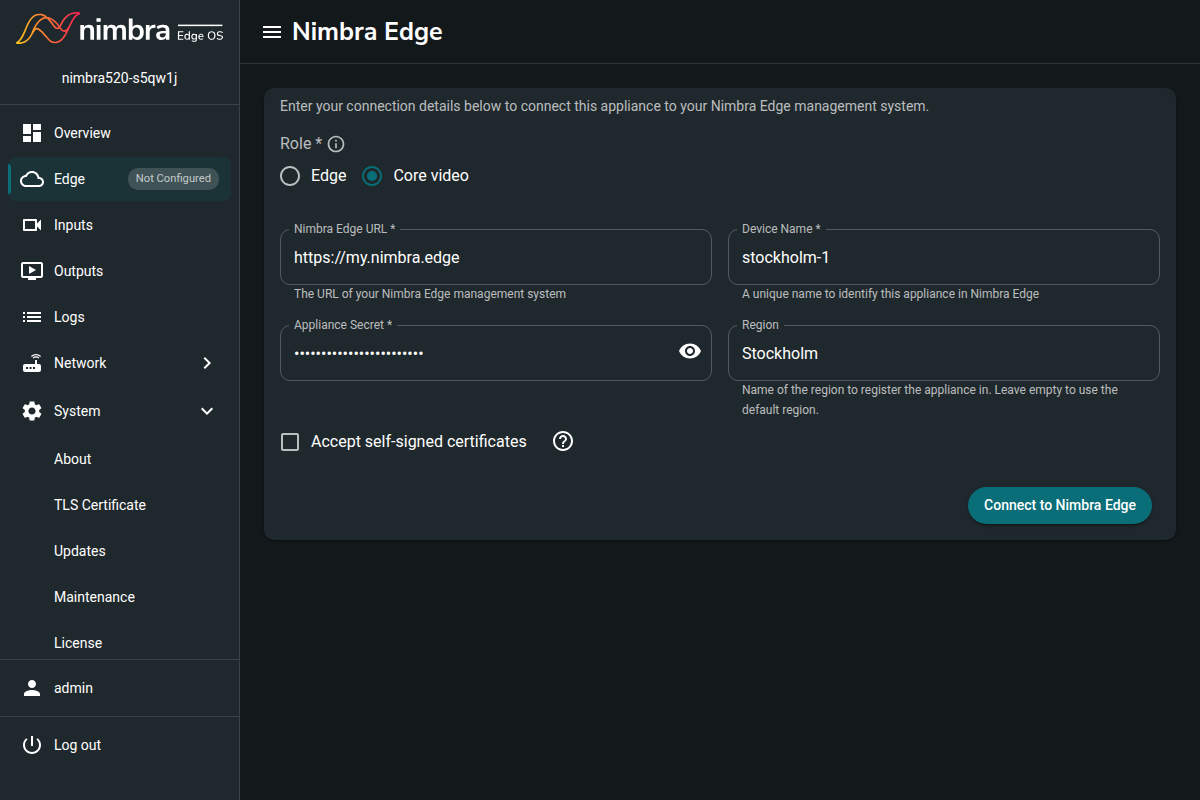The image size is (1200, 800).
Task: Open the Updates page
Action: pos(120,551)
